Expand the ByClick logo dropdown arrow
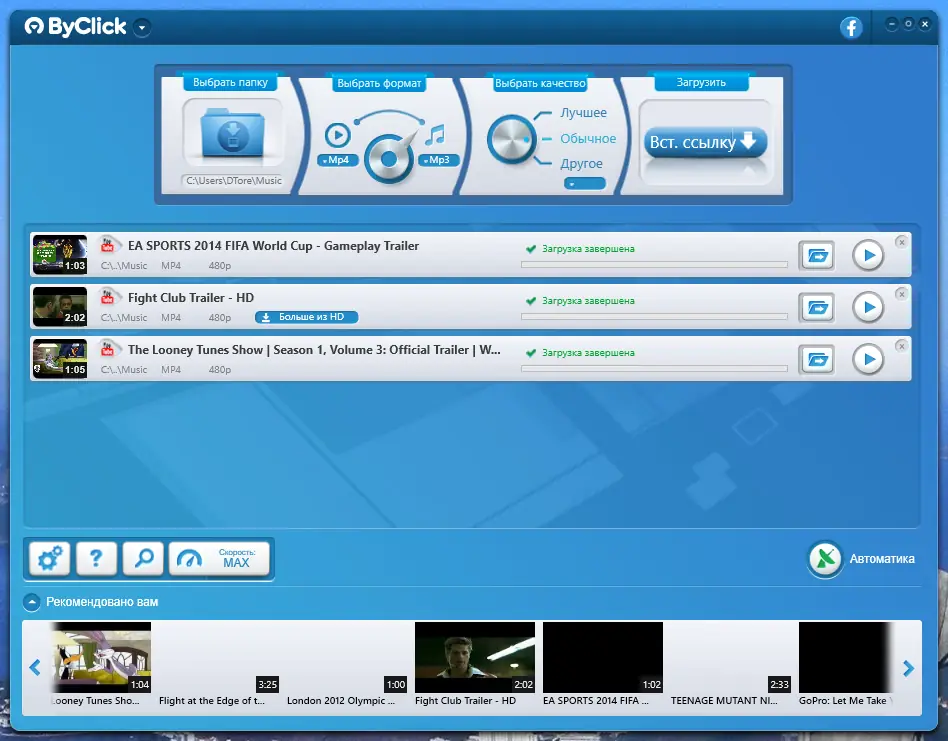The image size is (948, 741). [x=141, y=28]
